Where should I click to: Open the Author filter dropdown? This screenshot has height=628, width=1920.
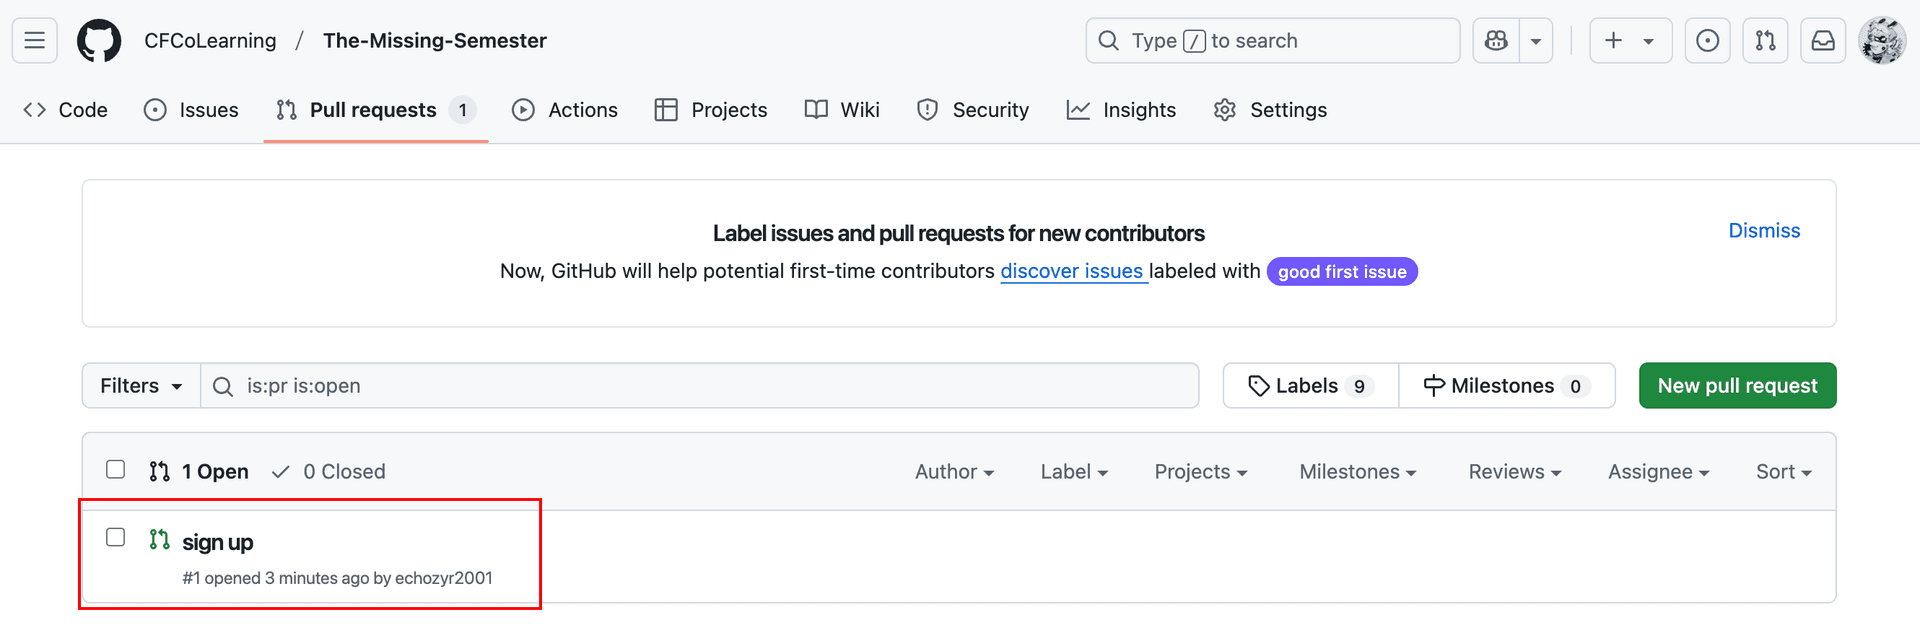coord(954,472)
